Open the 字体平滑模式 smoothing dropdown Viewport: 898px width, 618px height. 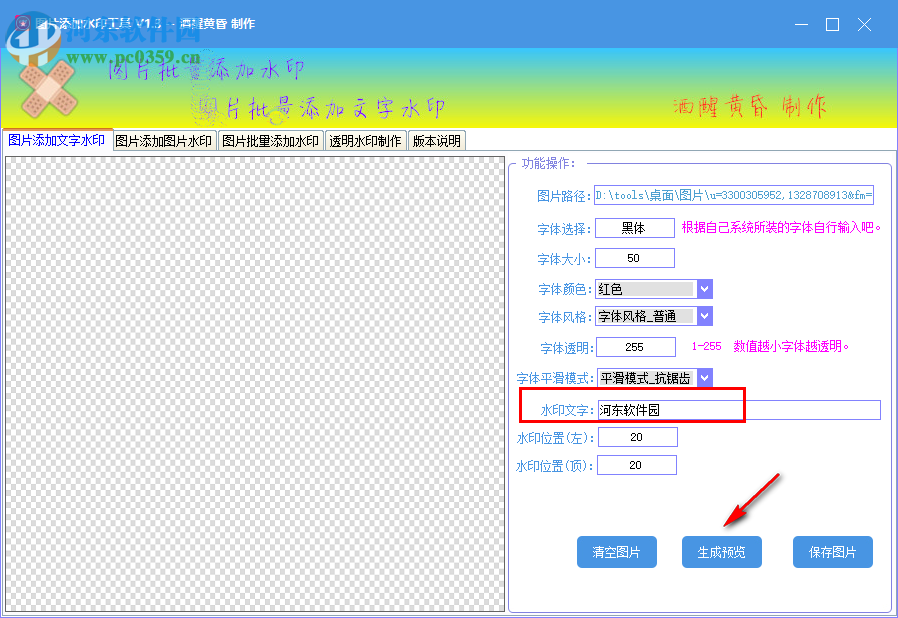click(x=703, y=378)
